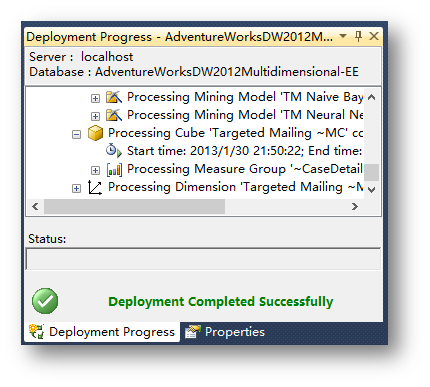Select the Deployment Progress tab
Viewport: 430px width, 387px height.
pos(102,332)
